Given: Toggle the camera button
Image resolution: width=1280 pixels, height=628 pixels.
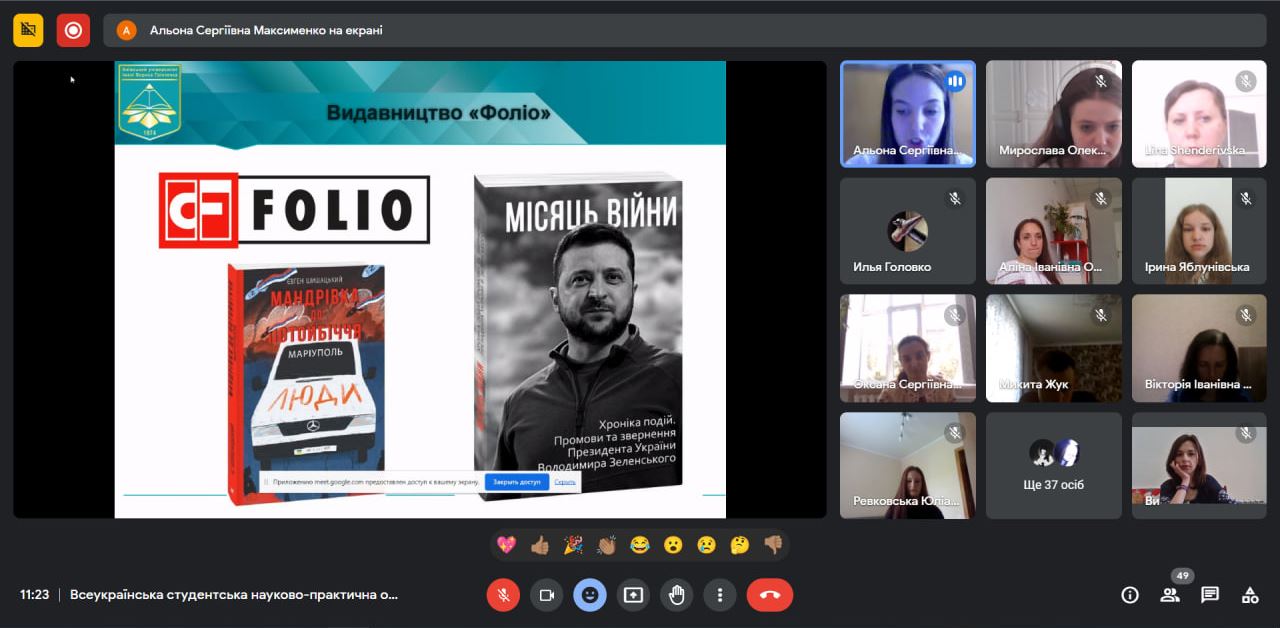Looking at the screenshot, I should [x=546, y=595].
